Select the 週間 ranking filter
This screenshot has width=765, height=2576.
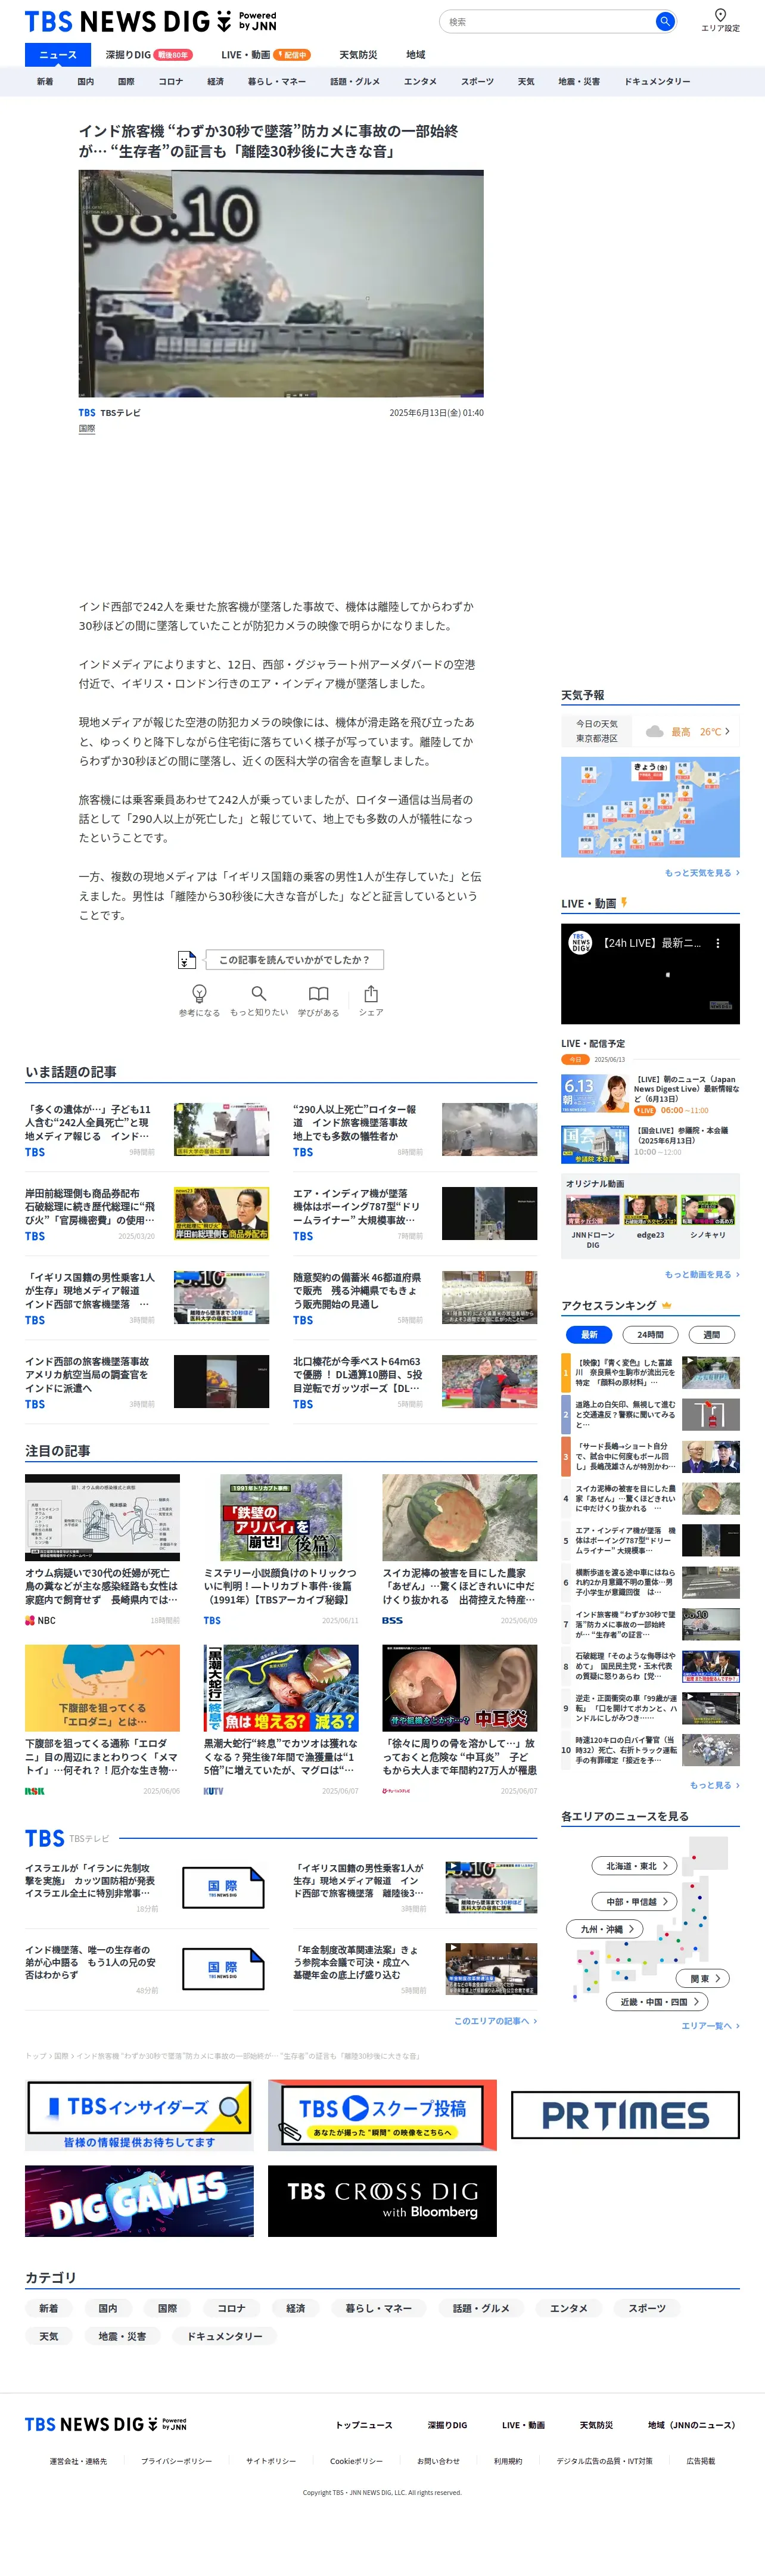click(x=711, y=1334)
